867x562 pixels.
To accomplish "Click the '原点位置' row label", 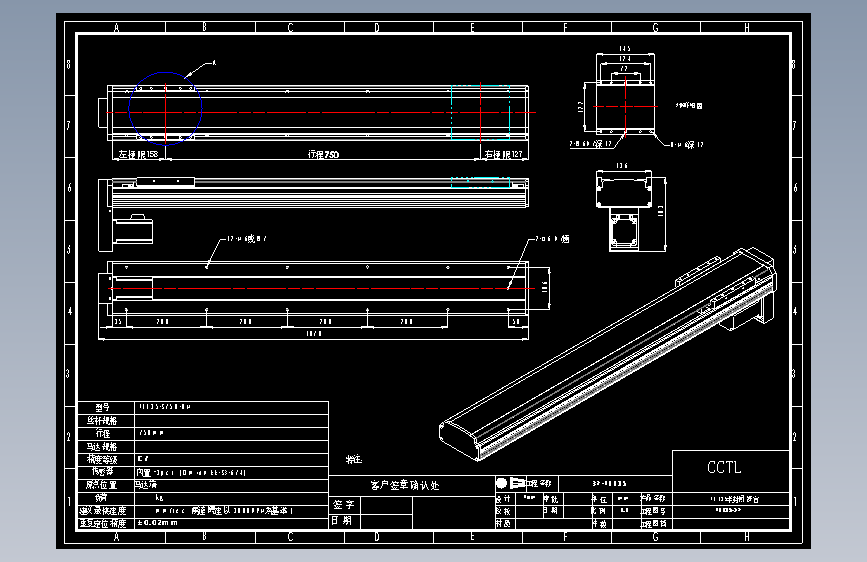I will pyautogui.click(x=102, y=485).
